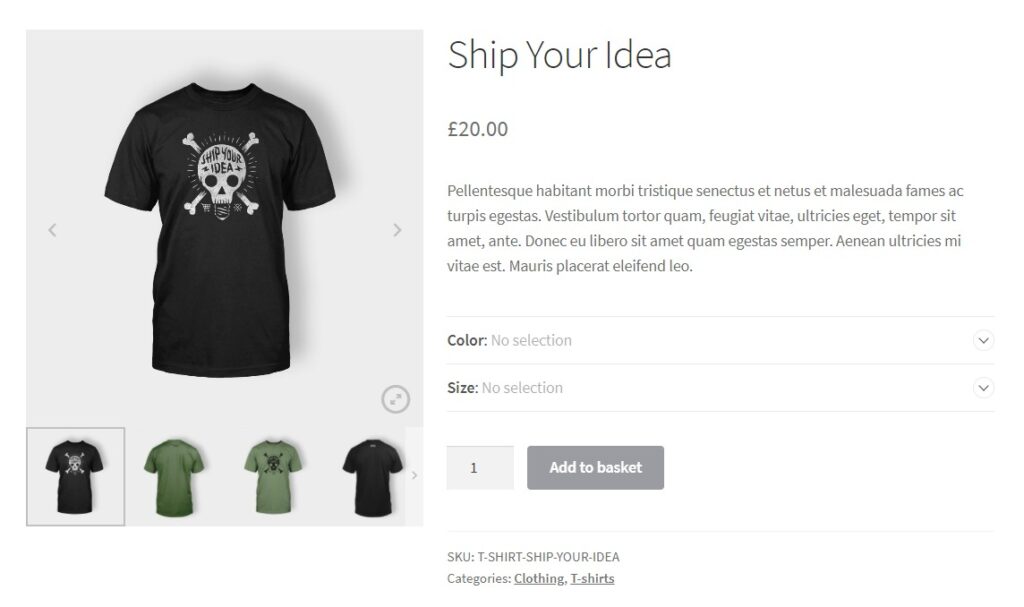Expand the Size chevron icon

(x=983, y=387)
